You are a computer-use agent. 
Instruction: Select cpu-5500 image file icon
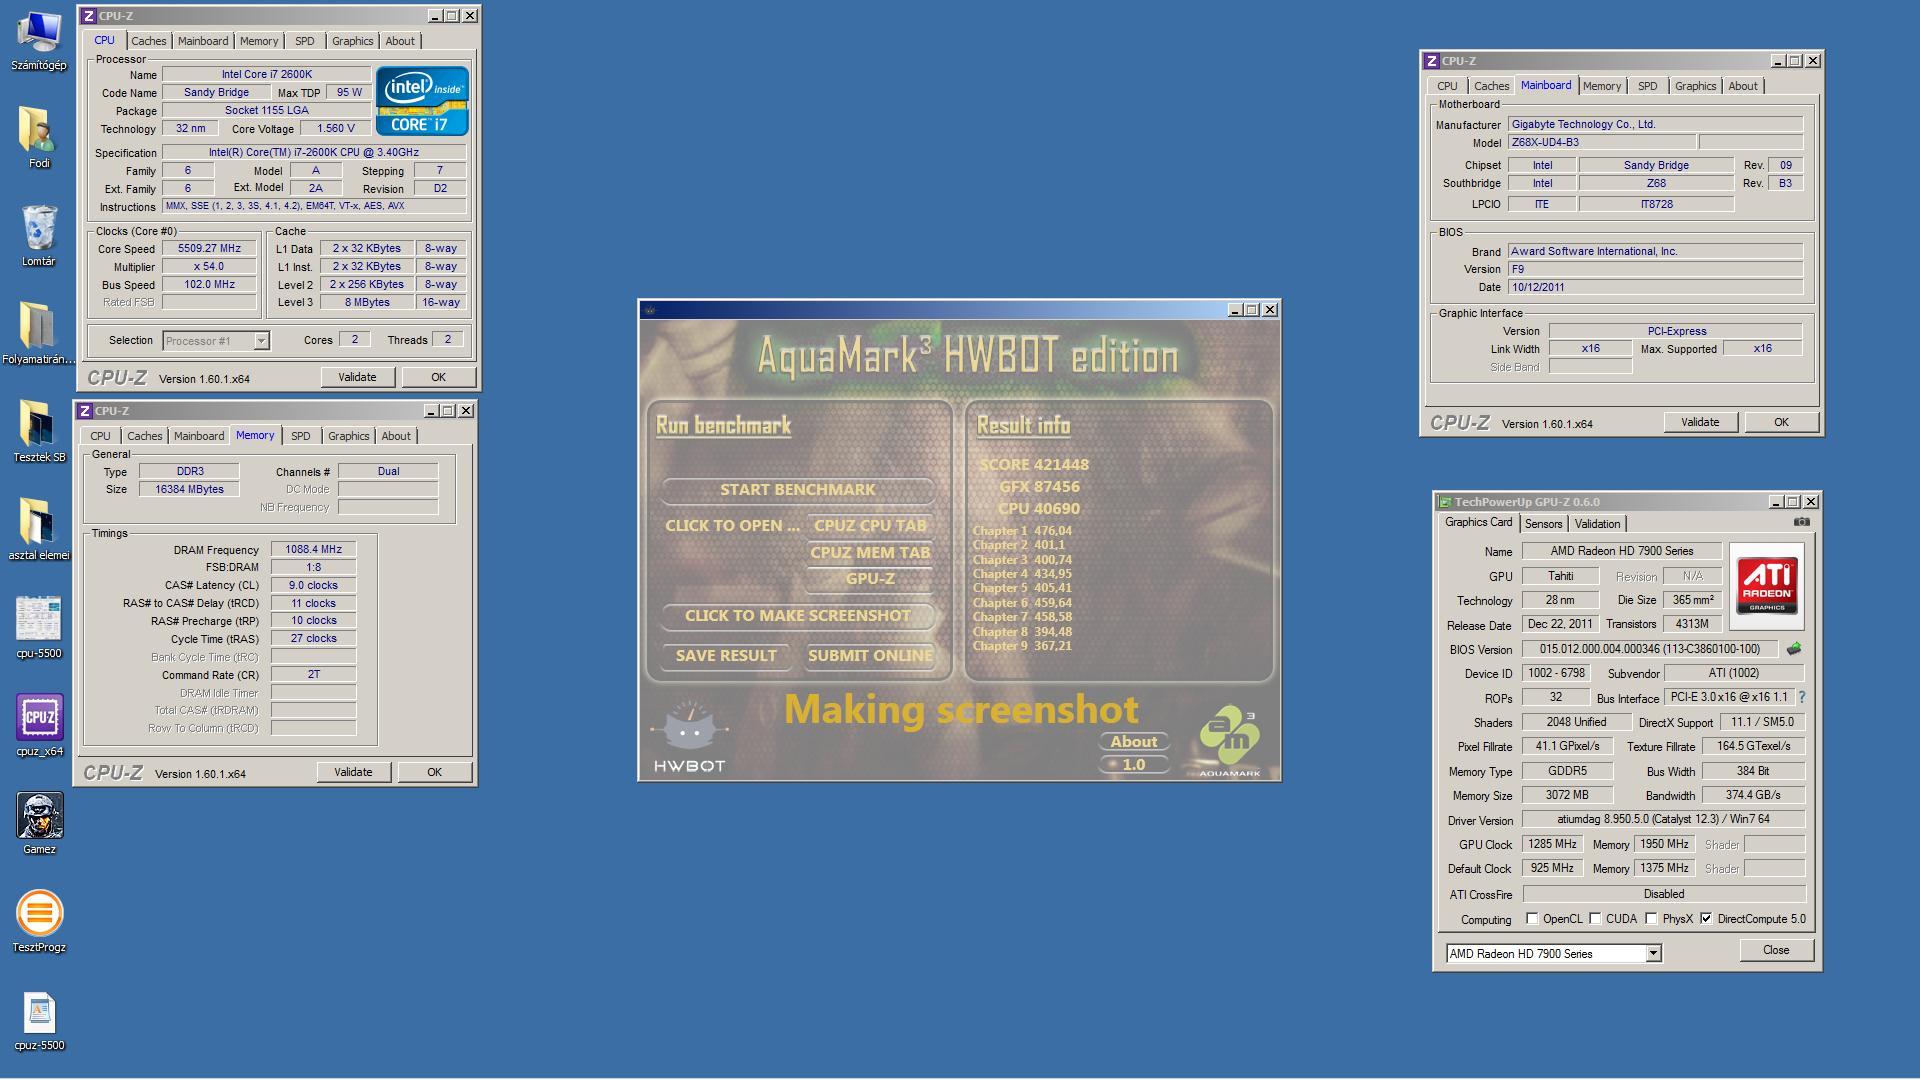pyautogui.click(x=39, y=628)
